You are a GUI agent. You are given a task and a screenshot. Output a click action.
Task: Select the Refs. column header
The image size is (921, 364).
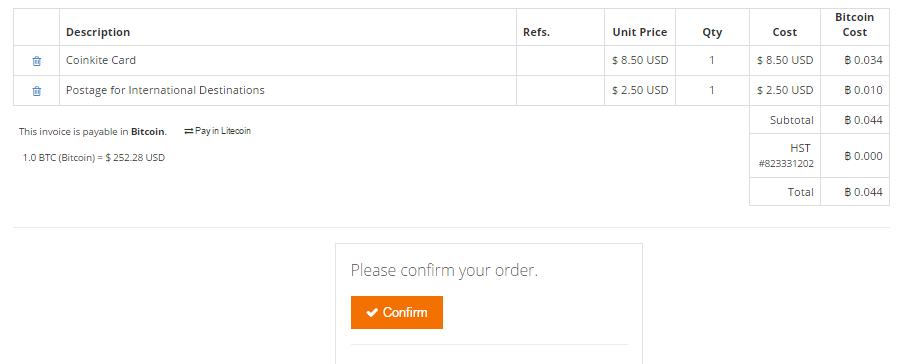(536, 32)
